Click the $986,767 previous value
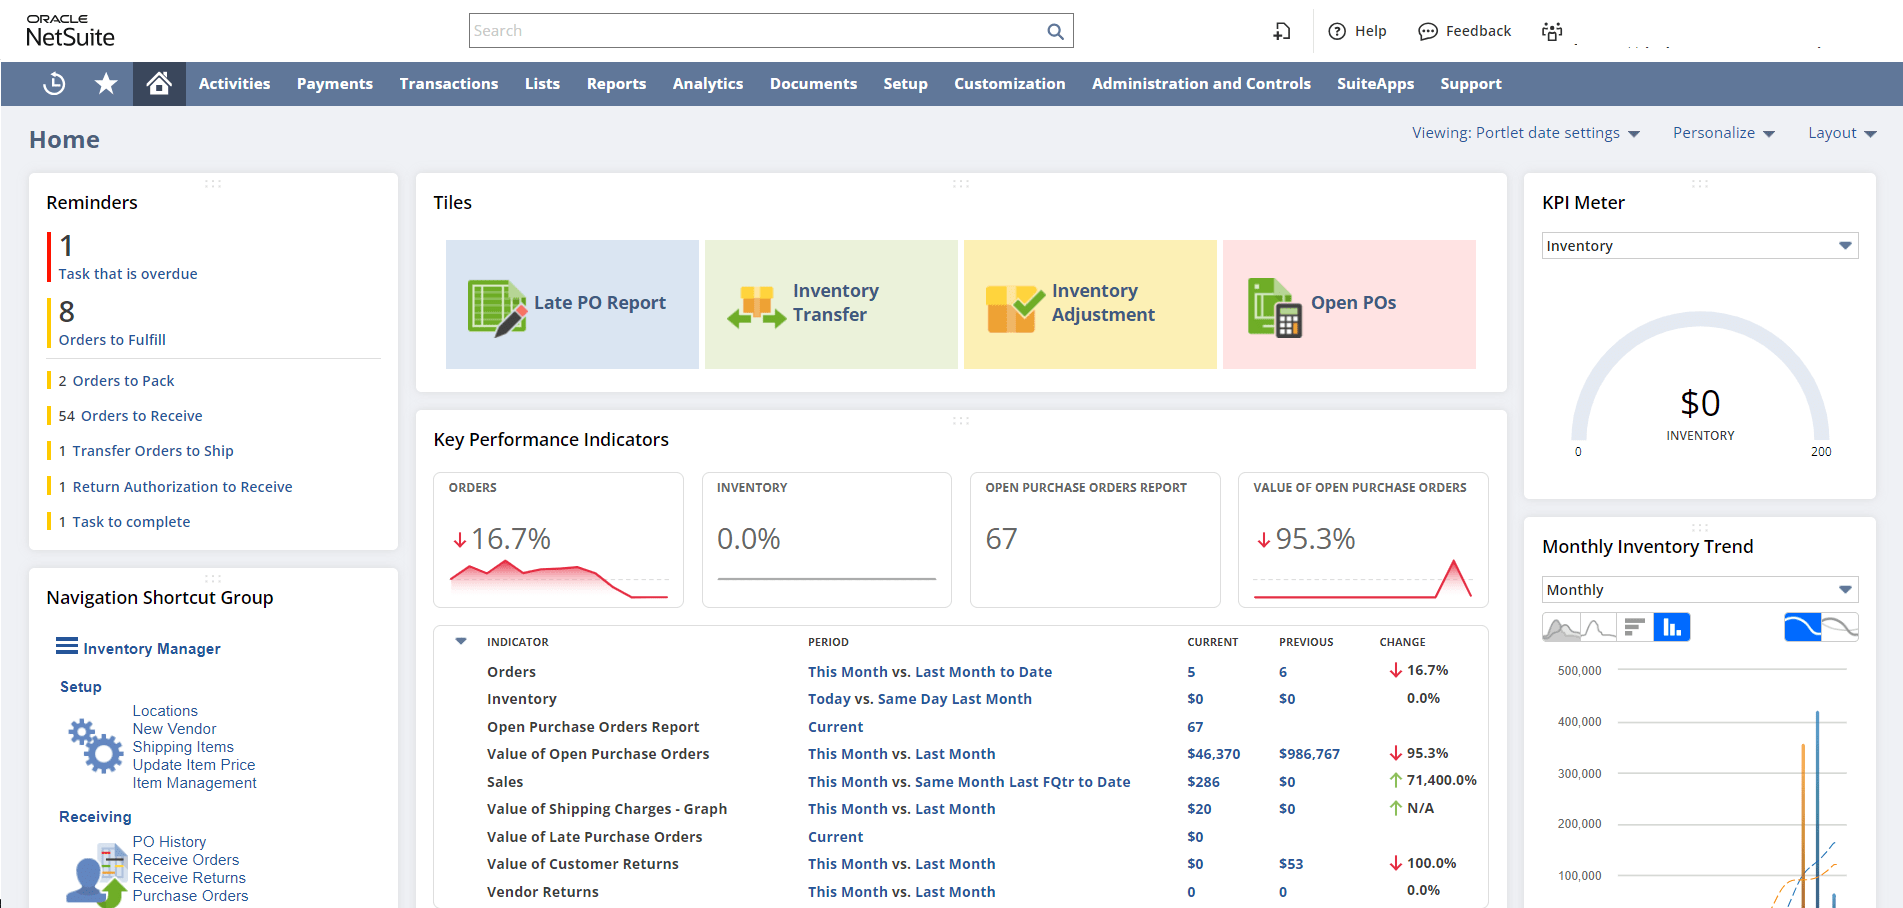The image size is (1903, 908). click(1309, 754)
